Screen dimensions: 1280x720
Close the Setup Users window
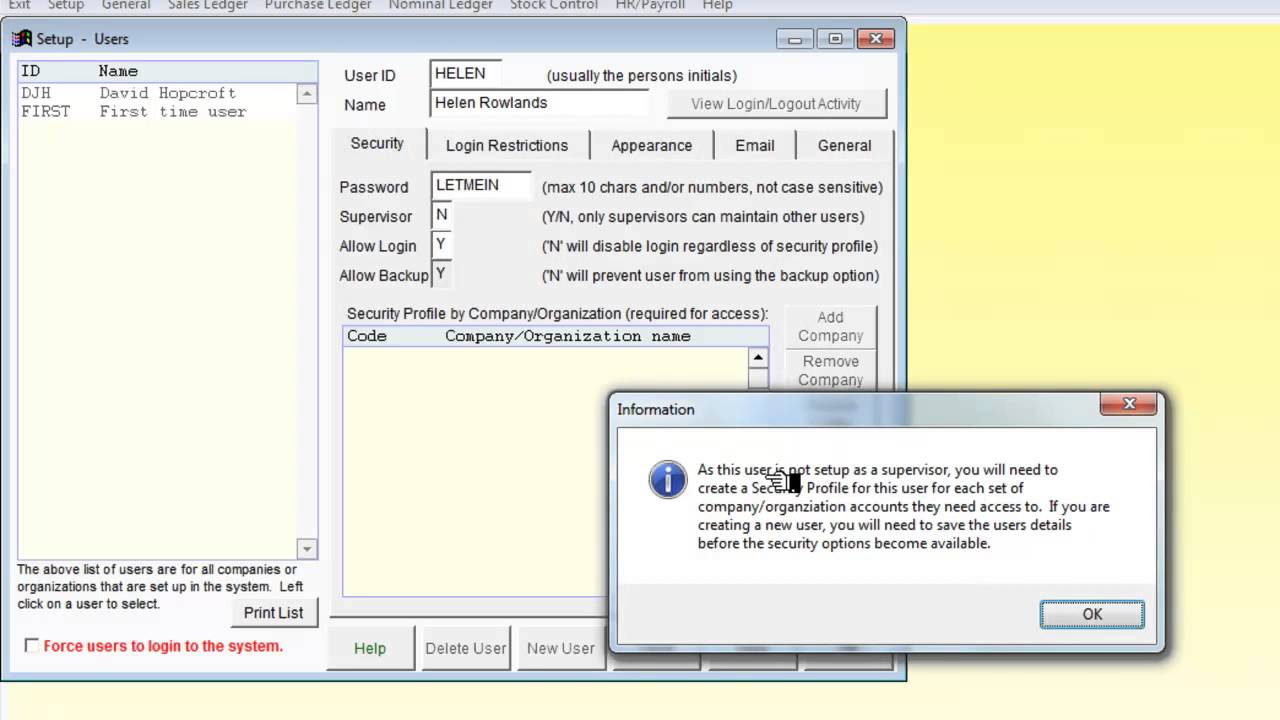click(x=875, y=39)
